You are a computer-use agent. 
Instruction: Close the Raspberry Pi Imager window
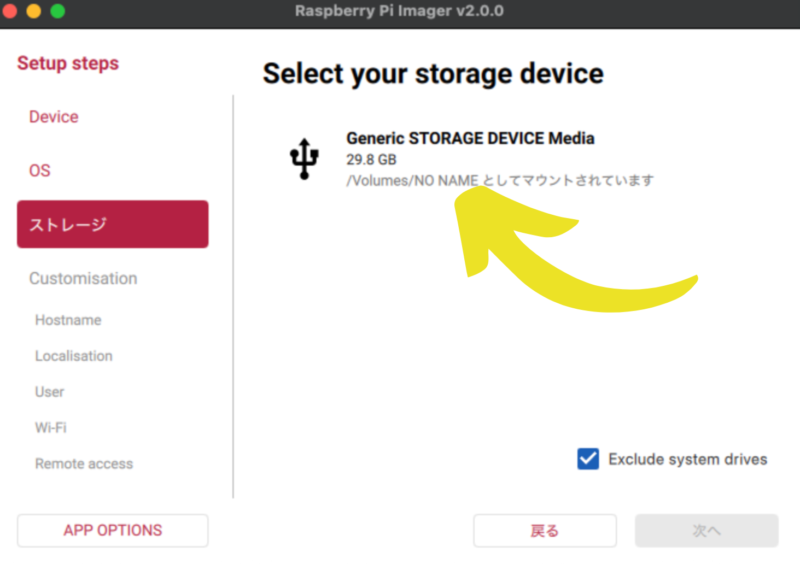point(11,11)
